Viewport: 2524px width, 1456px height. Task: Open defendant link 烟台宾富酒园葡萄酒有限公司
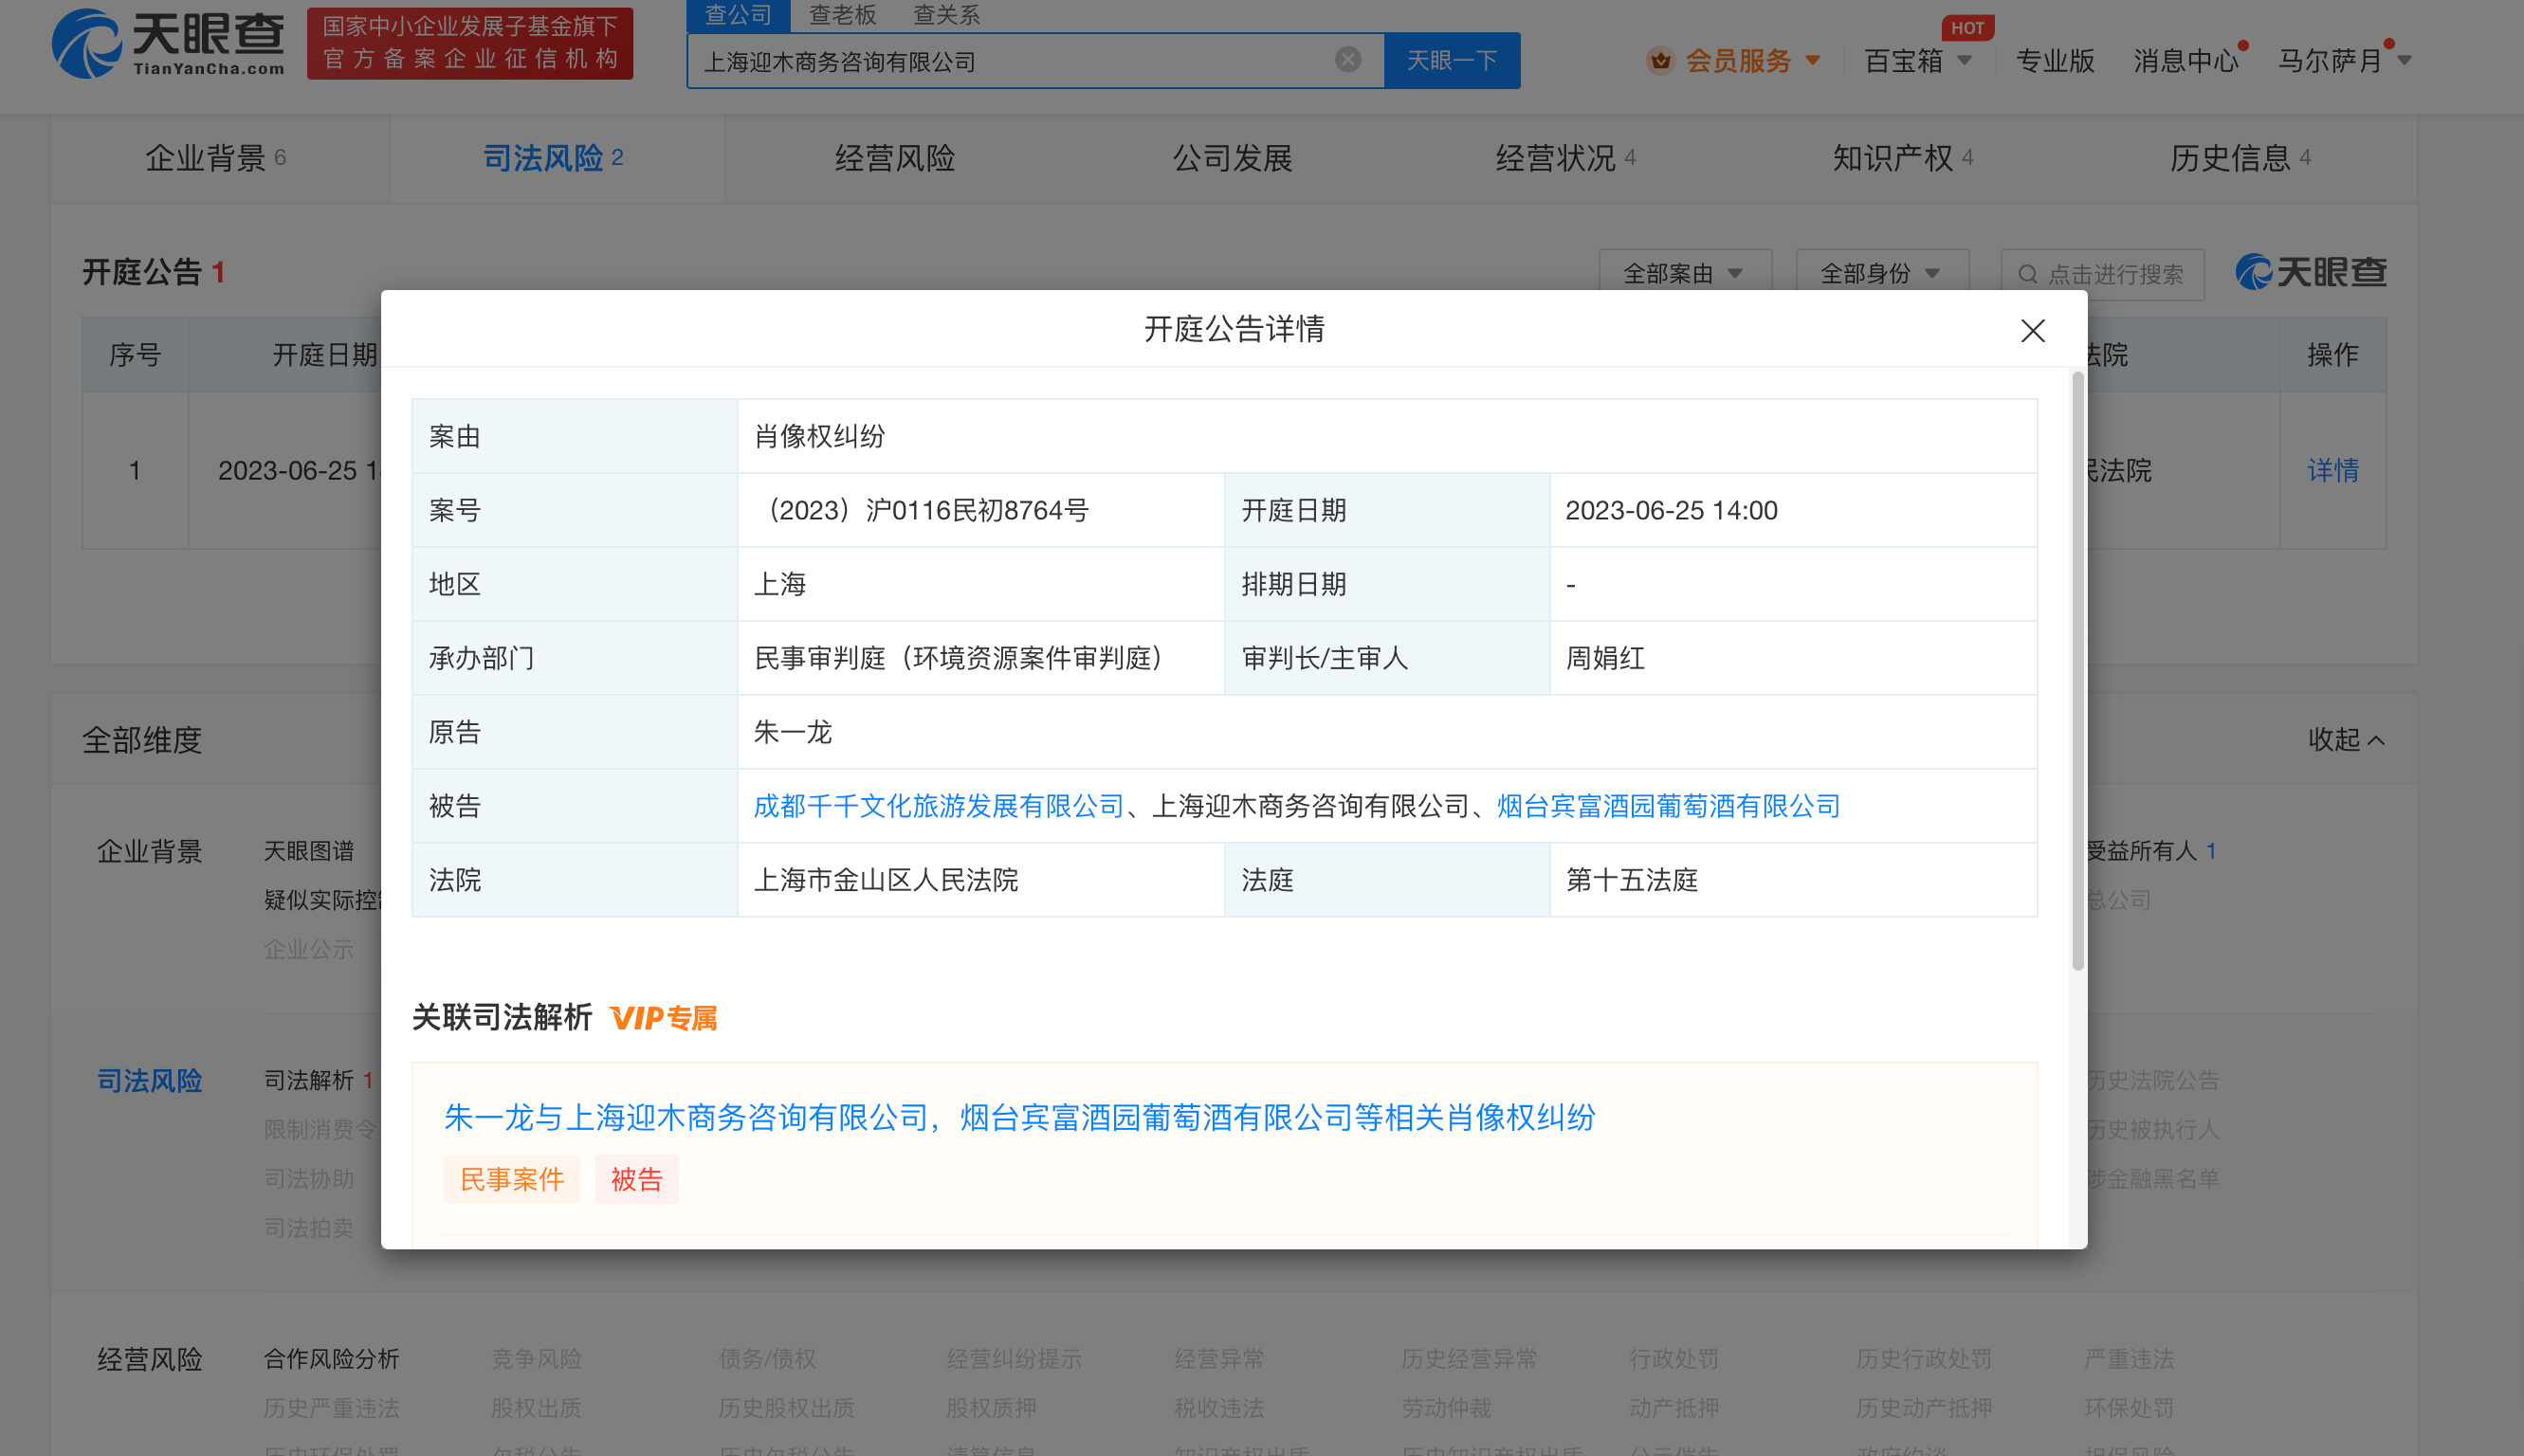point(1667,806)
